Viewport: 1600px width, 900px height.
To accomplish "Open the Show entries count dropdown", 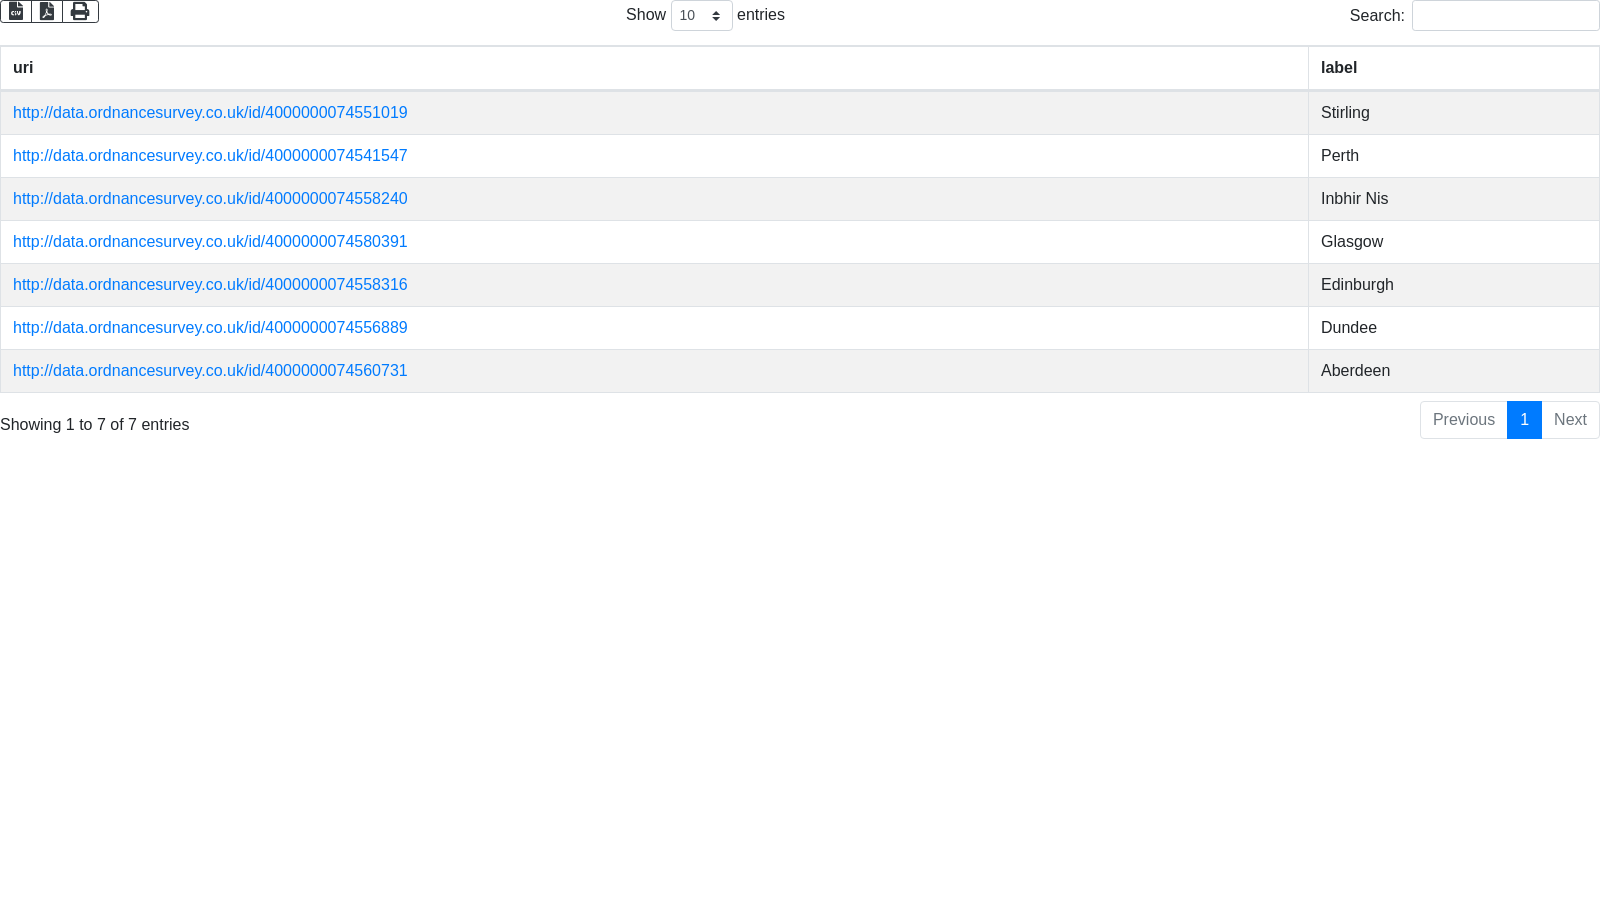I will pyautogui.click(x=701, y=16).
